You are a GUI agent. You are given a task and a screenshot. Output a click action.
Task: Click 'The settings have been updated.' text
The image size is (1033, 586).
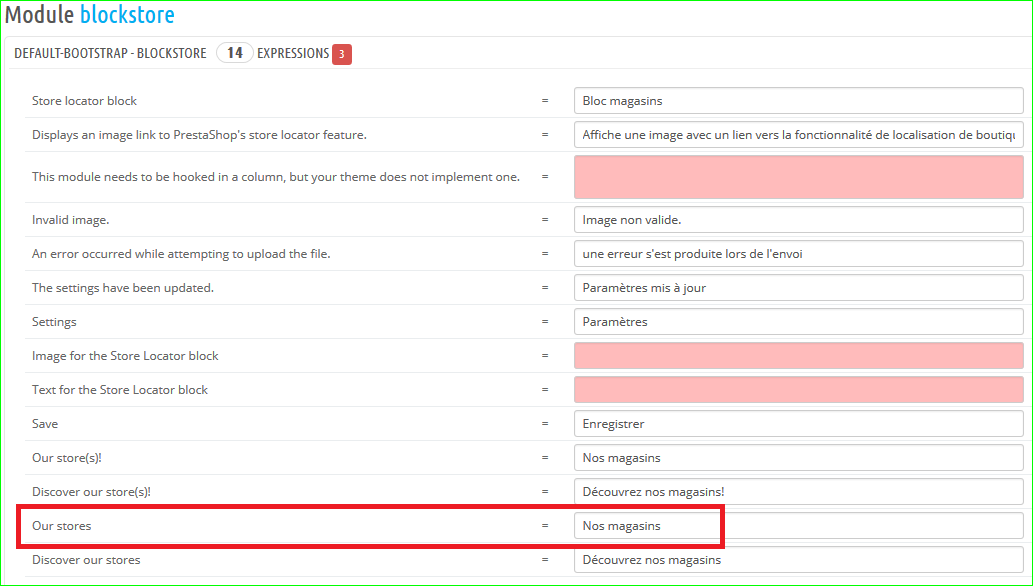123,287
